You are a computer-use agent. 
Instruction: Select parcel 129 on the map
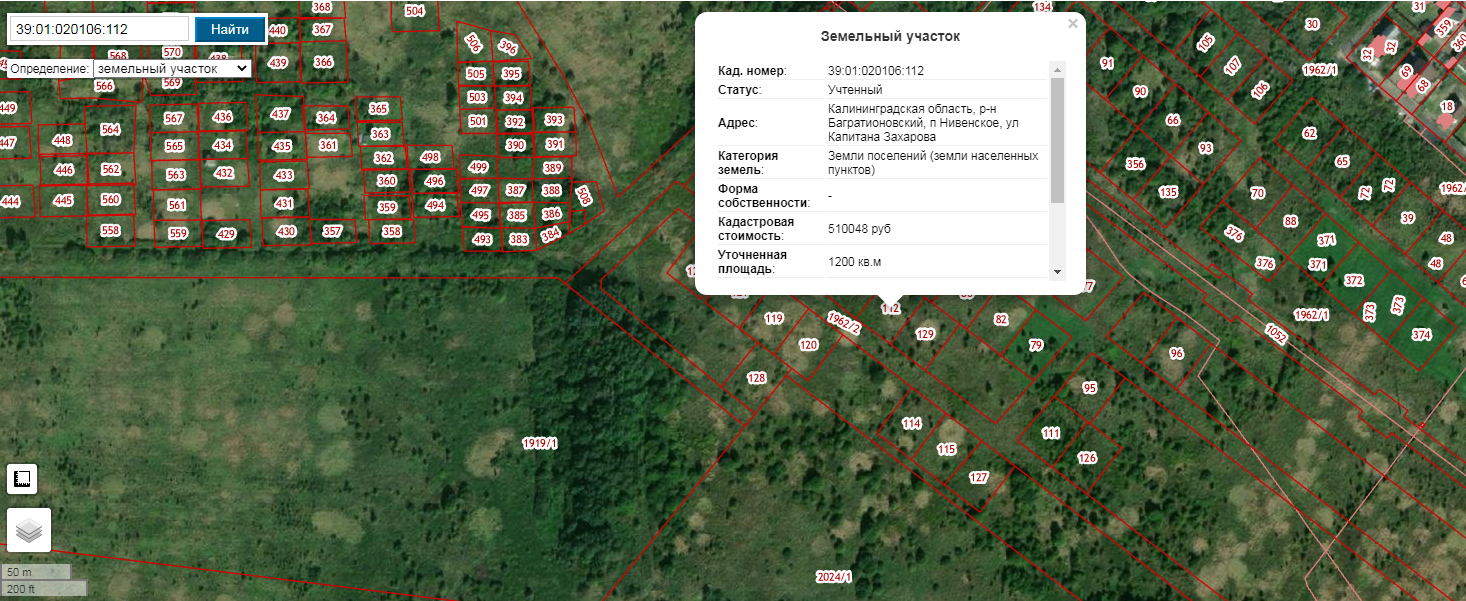coord(925,334)
